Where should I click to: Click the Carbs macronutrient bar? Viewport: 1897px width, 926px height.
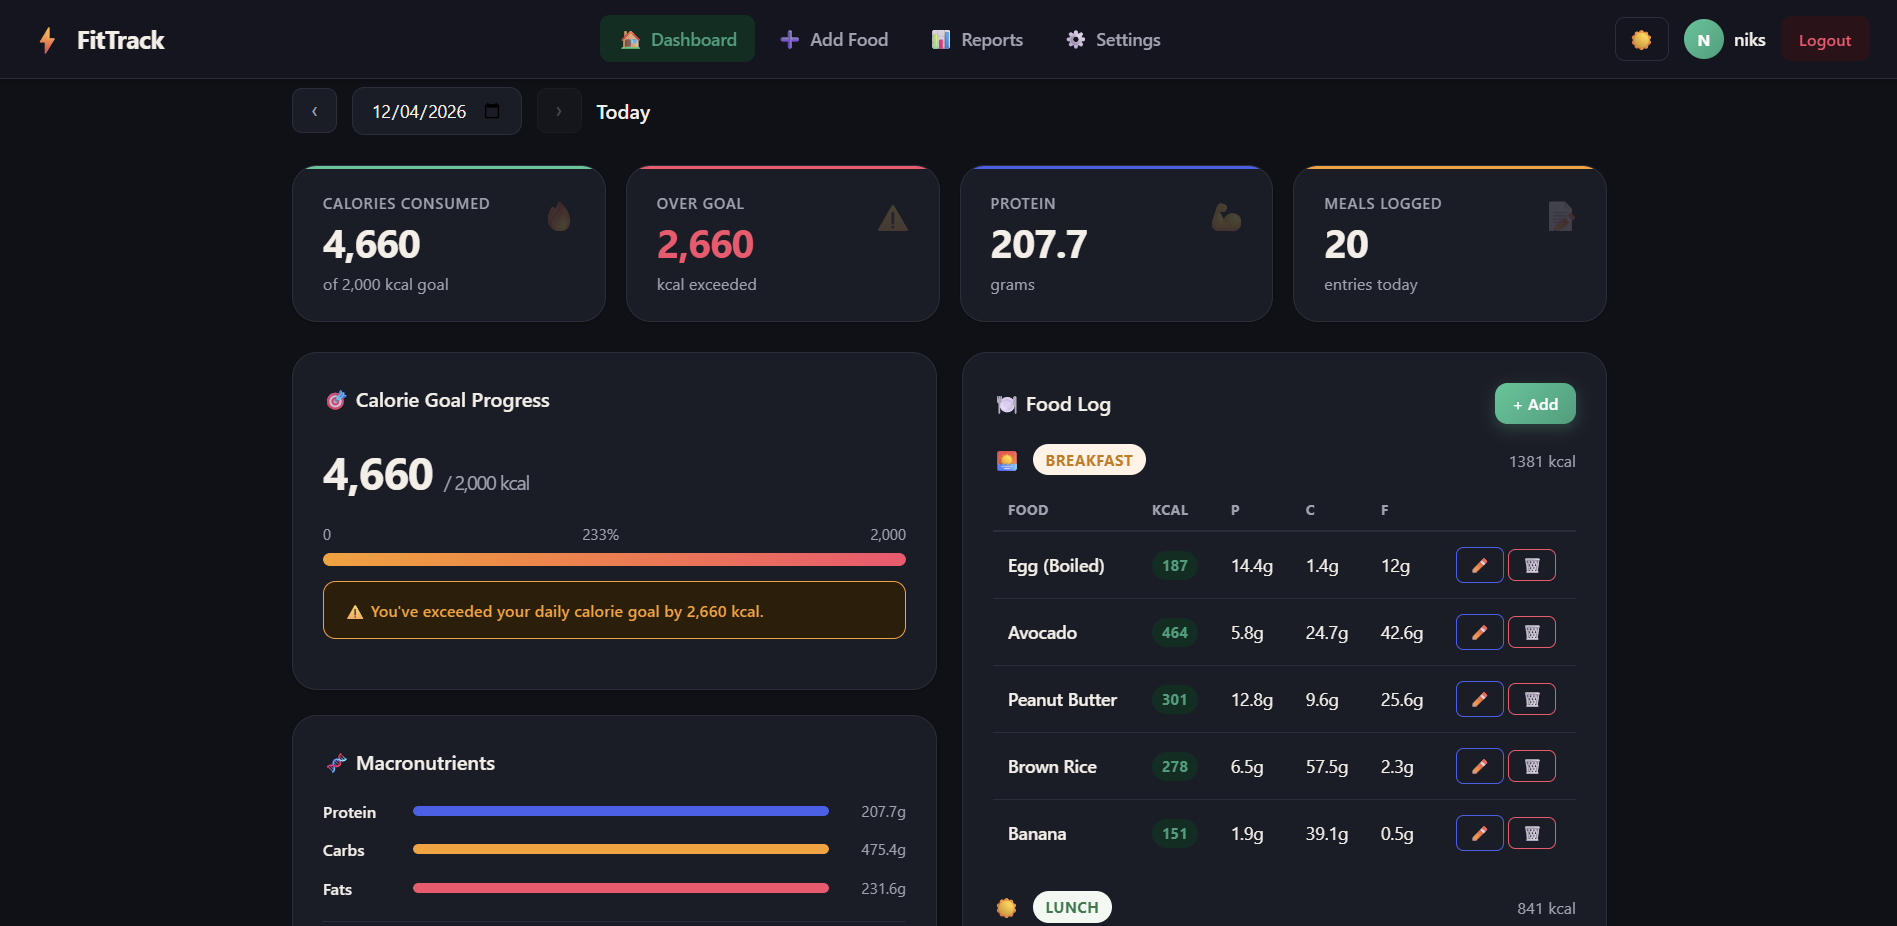[621, 849]
